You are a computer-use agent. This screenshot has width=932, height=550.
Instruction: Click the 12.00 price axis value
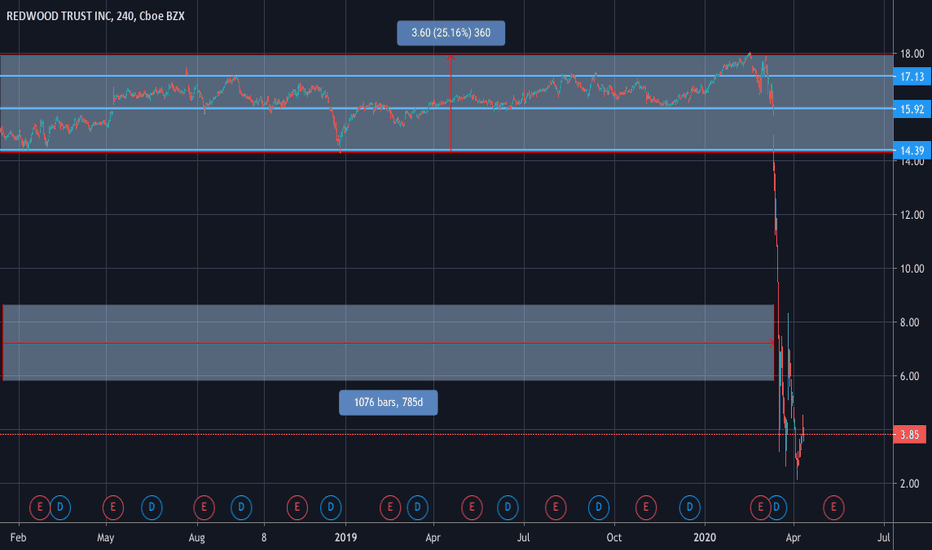[x=912, y=215]
